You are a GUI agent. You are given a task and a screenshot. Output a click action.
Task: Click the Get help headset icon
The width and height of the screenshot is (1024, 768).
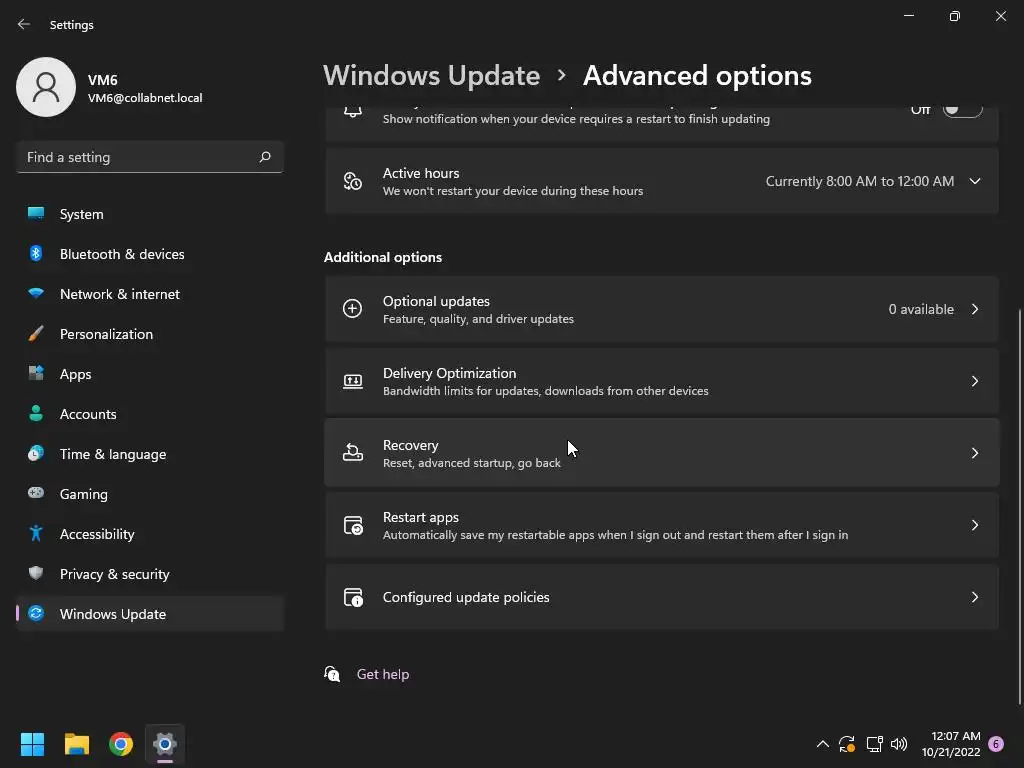[x=332, y=674]
